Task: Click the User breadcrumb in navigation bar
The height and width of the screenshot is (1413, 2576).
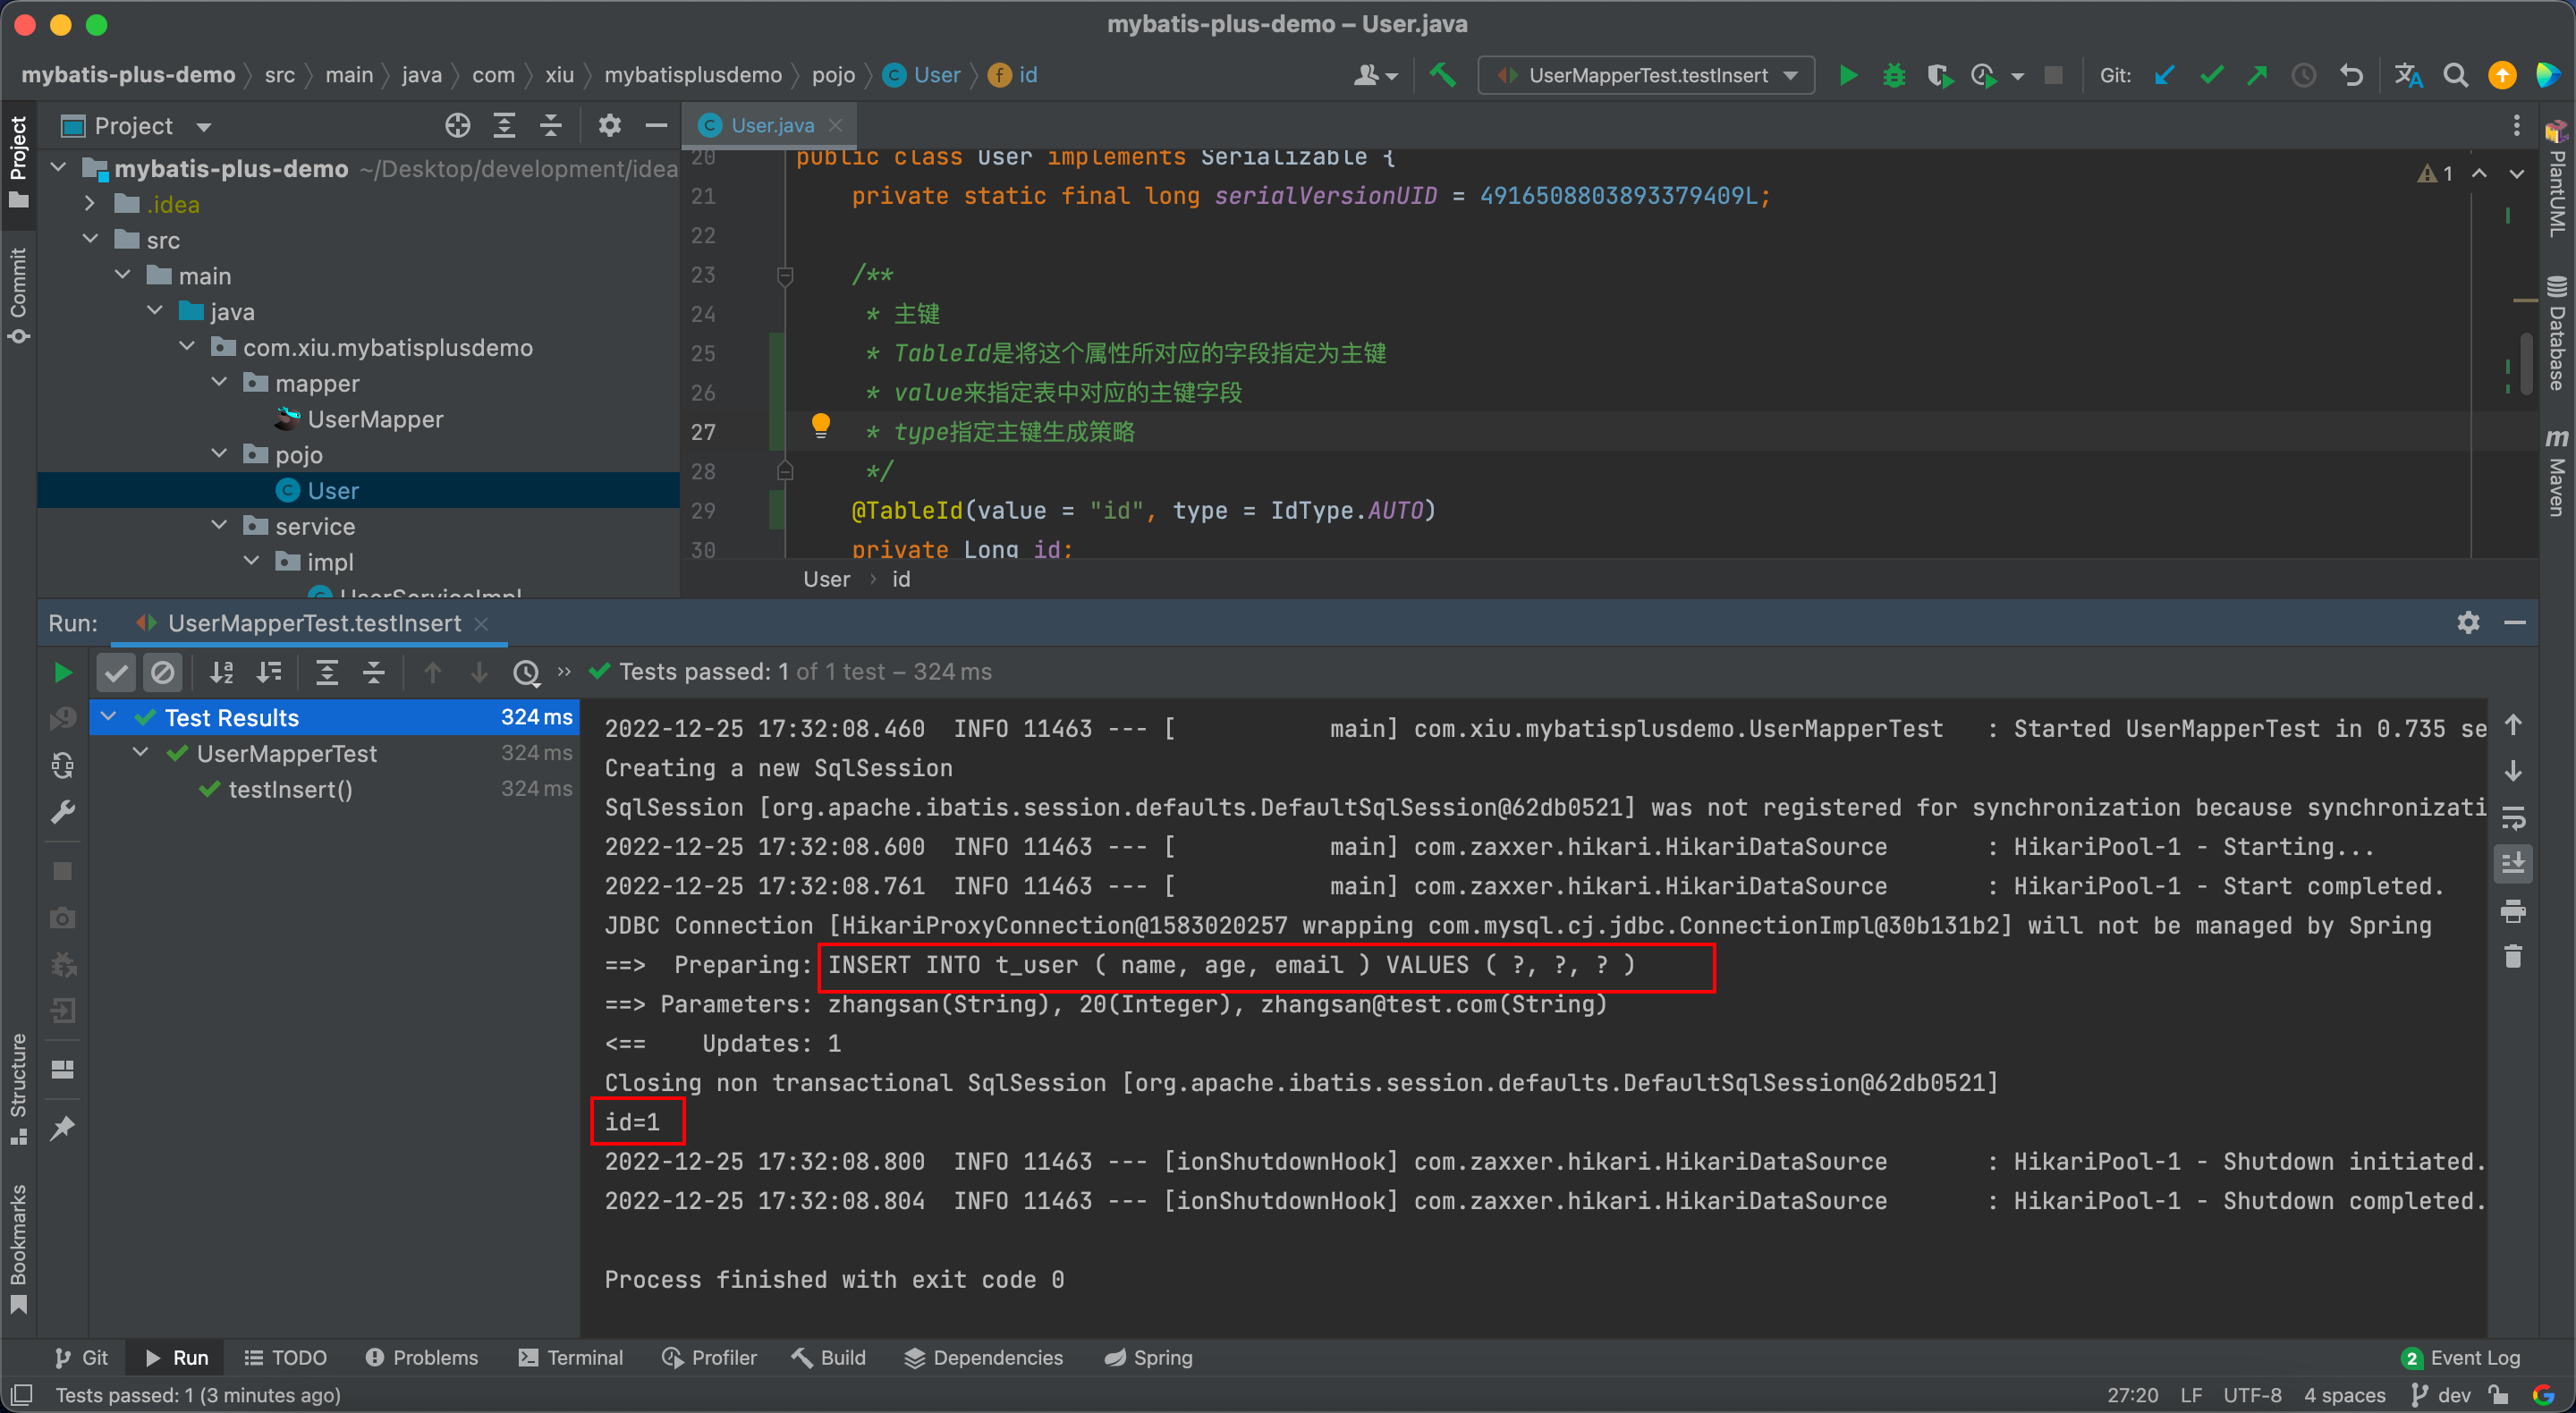Action: (x=921, y=75)
